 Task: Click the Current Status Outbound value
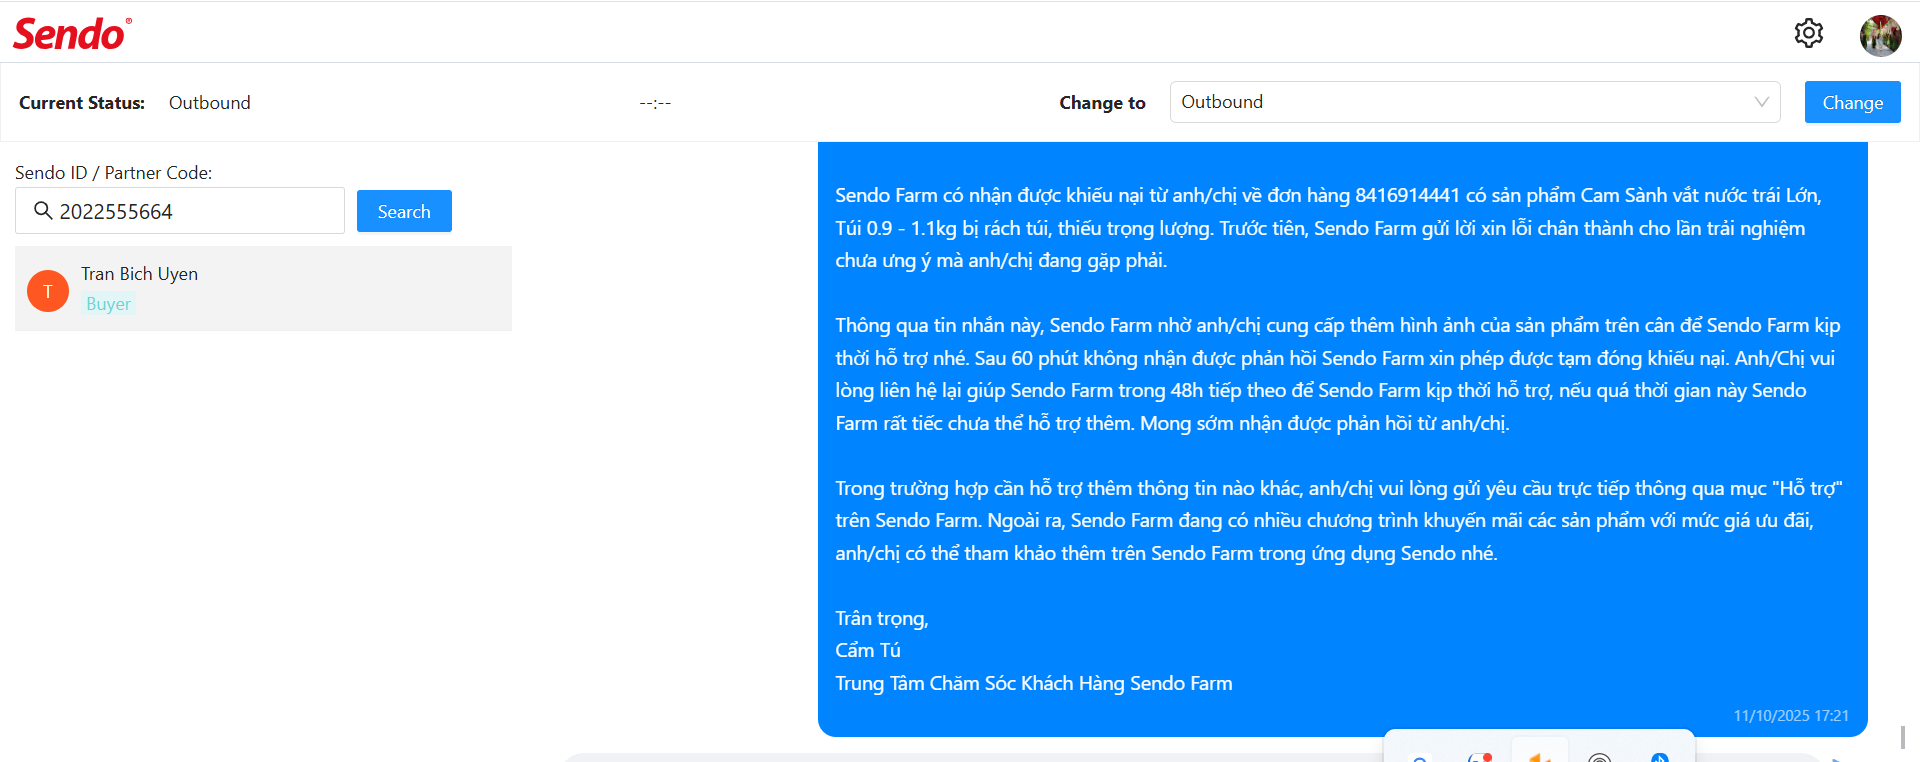coord(209,103)
